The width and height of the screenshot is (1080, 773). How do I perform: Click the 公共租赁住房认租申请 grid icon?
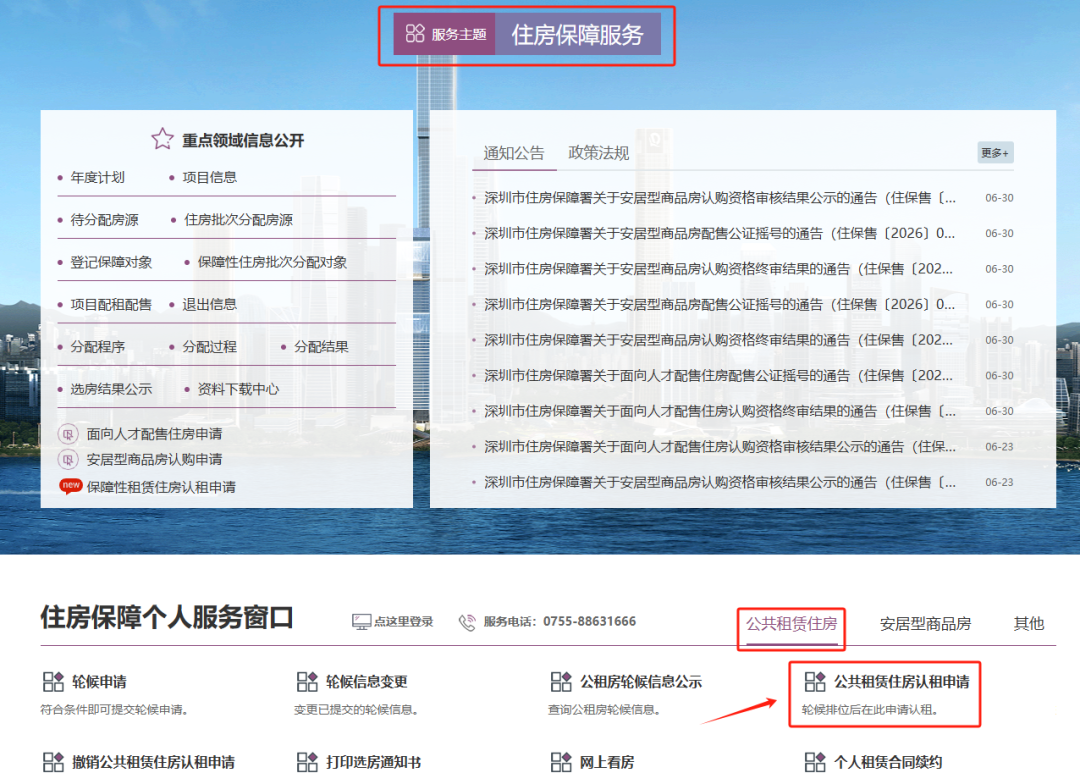coord(816,682)
